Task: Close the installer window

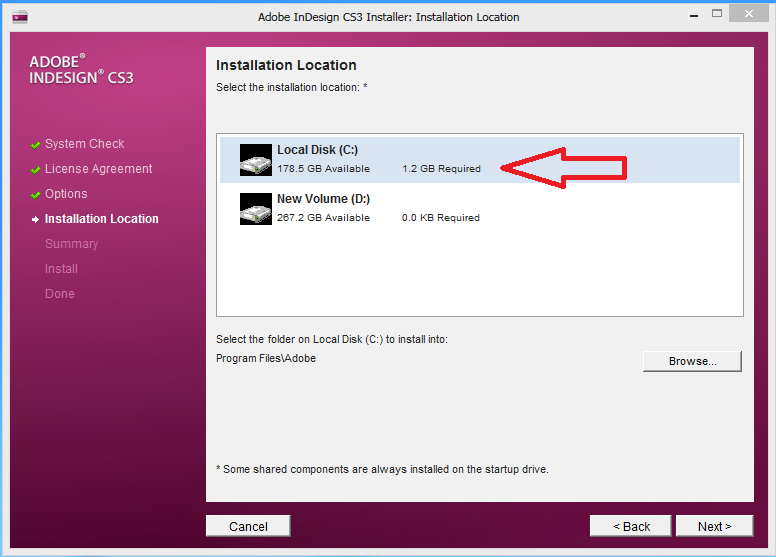Action: point(749,14)
